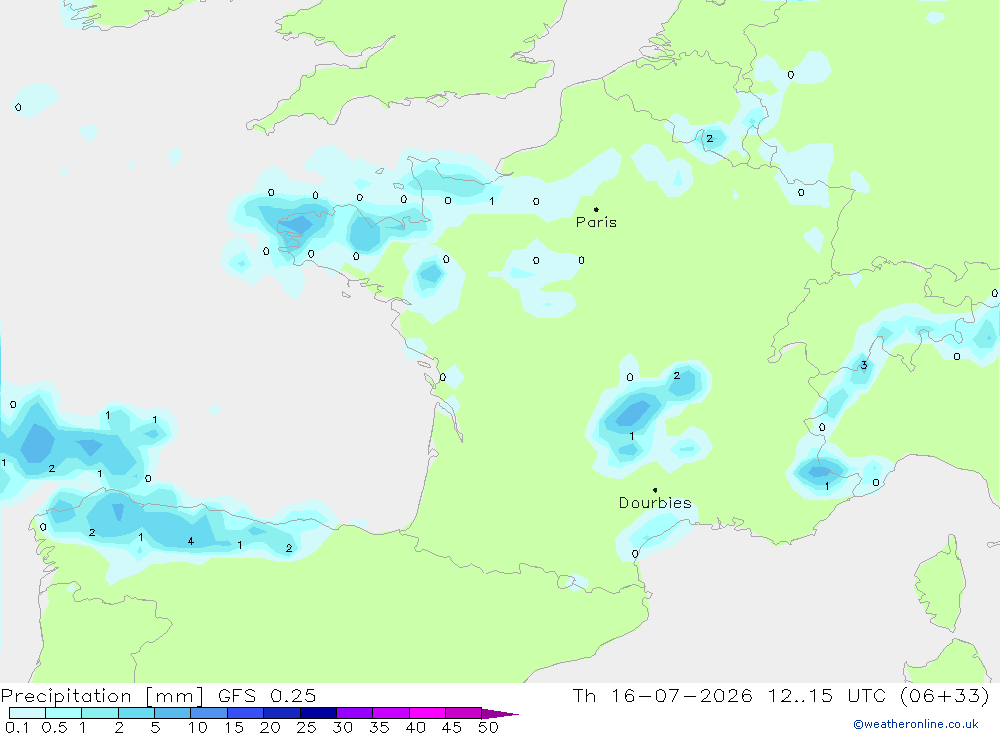Click the value "2" near Luxembourg border
The height and width of the screenshot is (733, 1000).
pyautogui.click(x=710, y=138)
